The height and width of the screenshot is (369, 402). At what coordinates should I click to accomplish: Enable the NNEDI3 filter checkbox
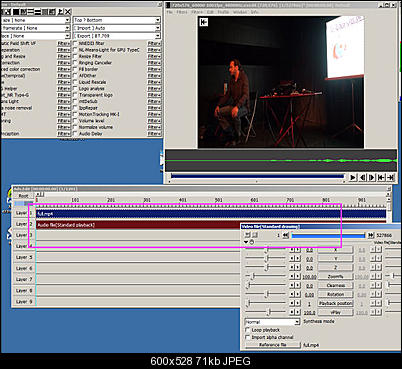(x=75, y=43)
